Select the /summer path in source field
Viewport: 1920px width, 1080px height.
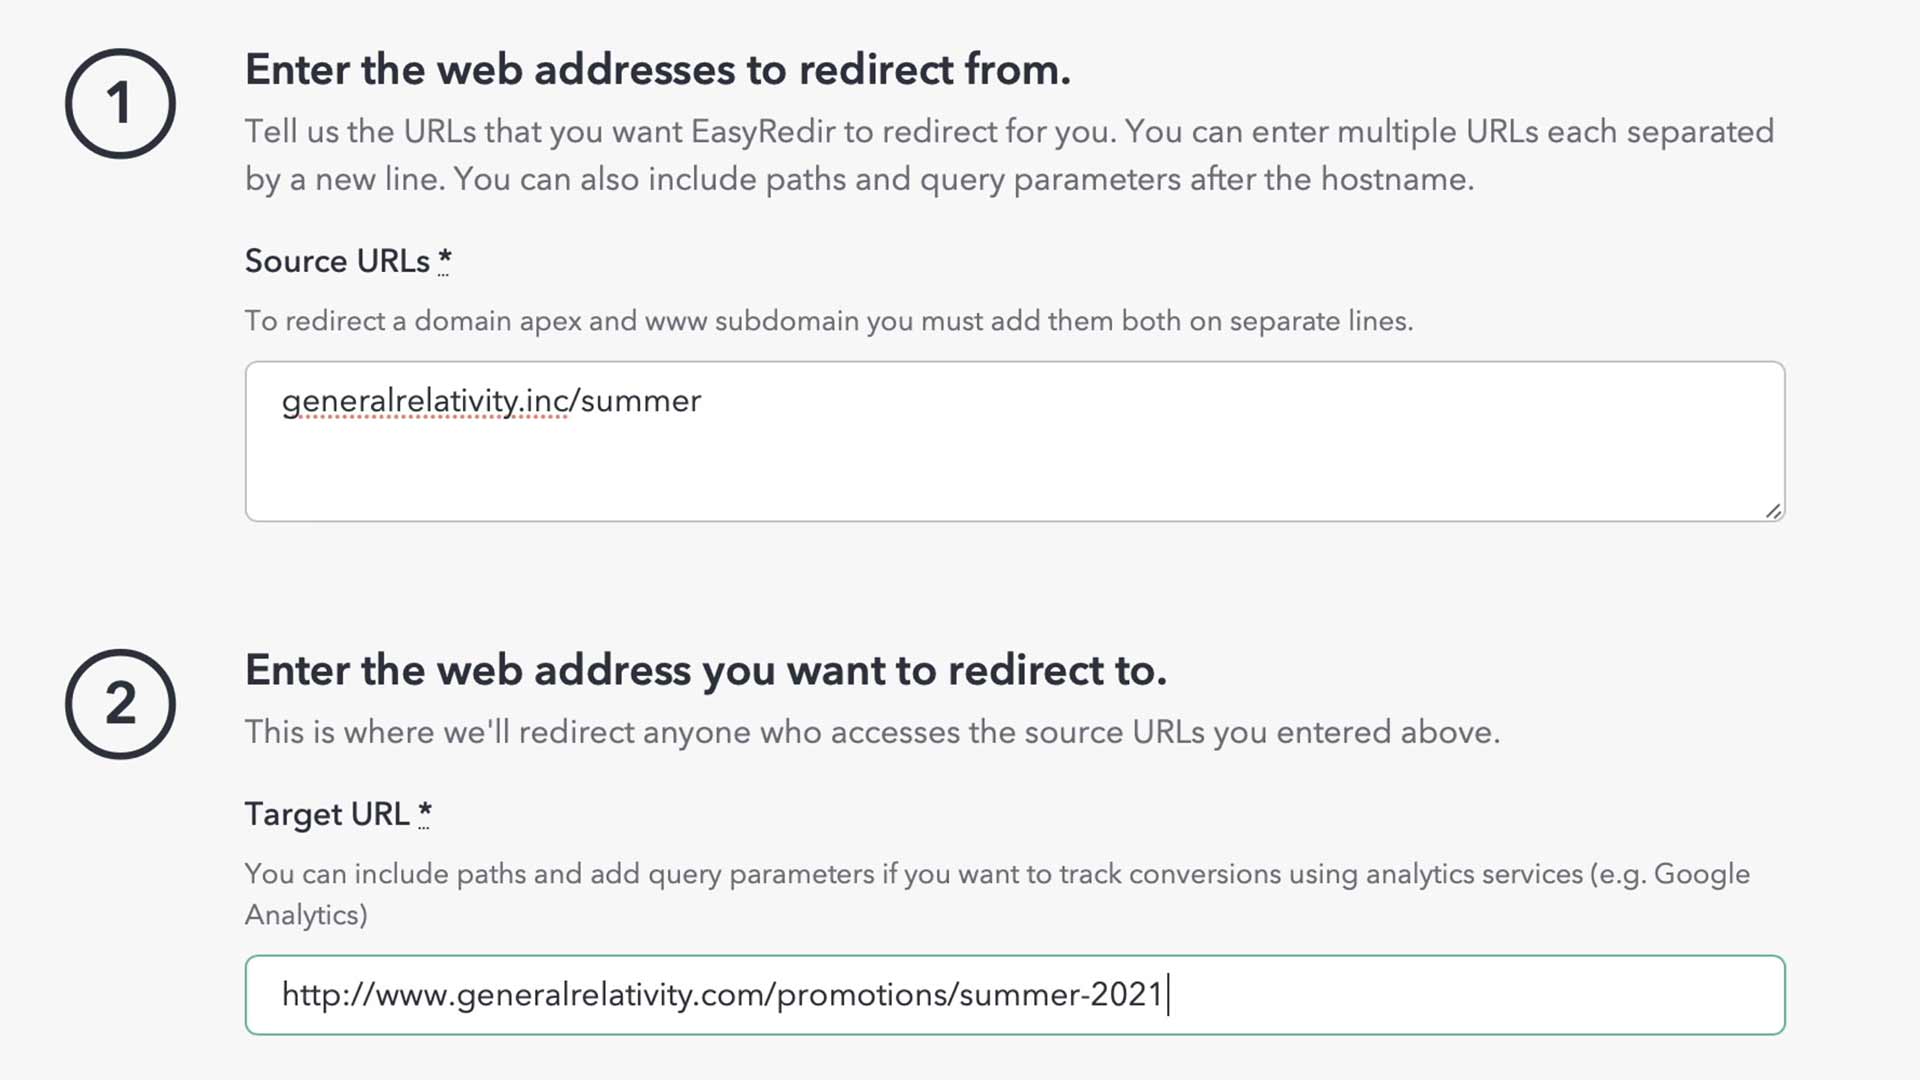pyautogui.click(x=637, y=401)
